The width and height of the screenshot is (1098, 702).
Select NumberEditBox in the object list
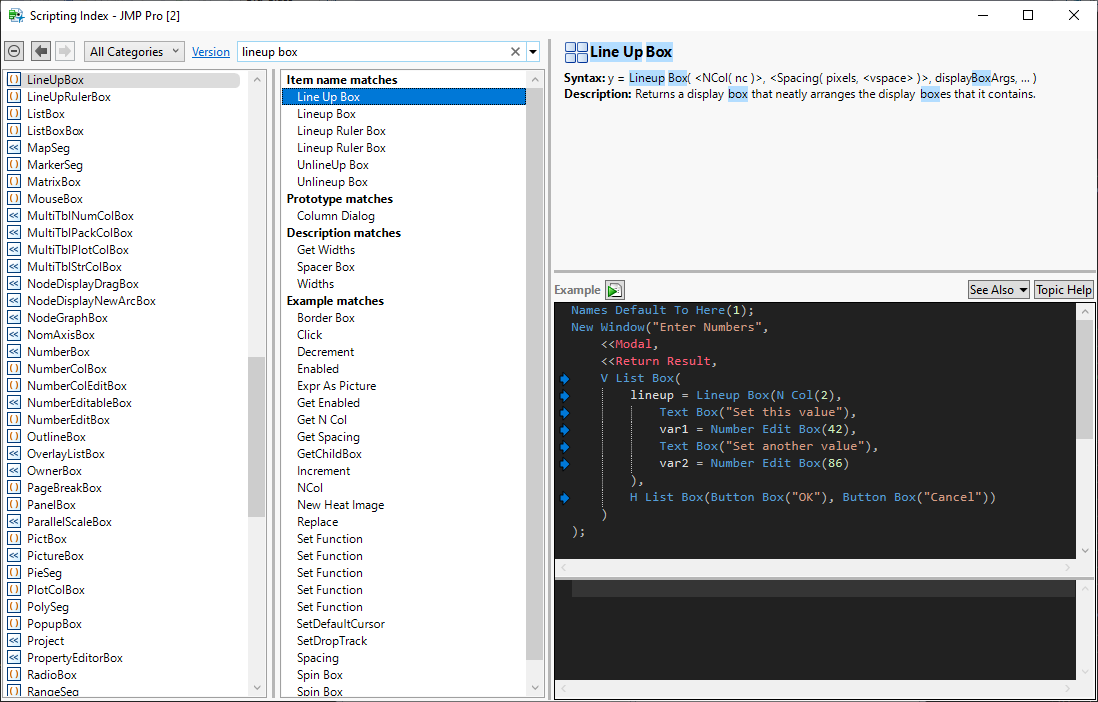tap(68, 420)
